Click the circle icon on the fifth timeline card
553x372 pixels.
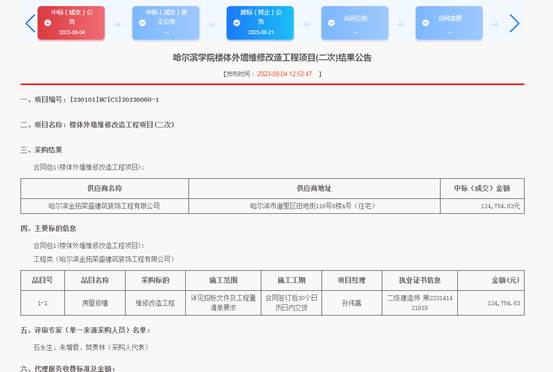(x=426, y=23)
